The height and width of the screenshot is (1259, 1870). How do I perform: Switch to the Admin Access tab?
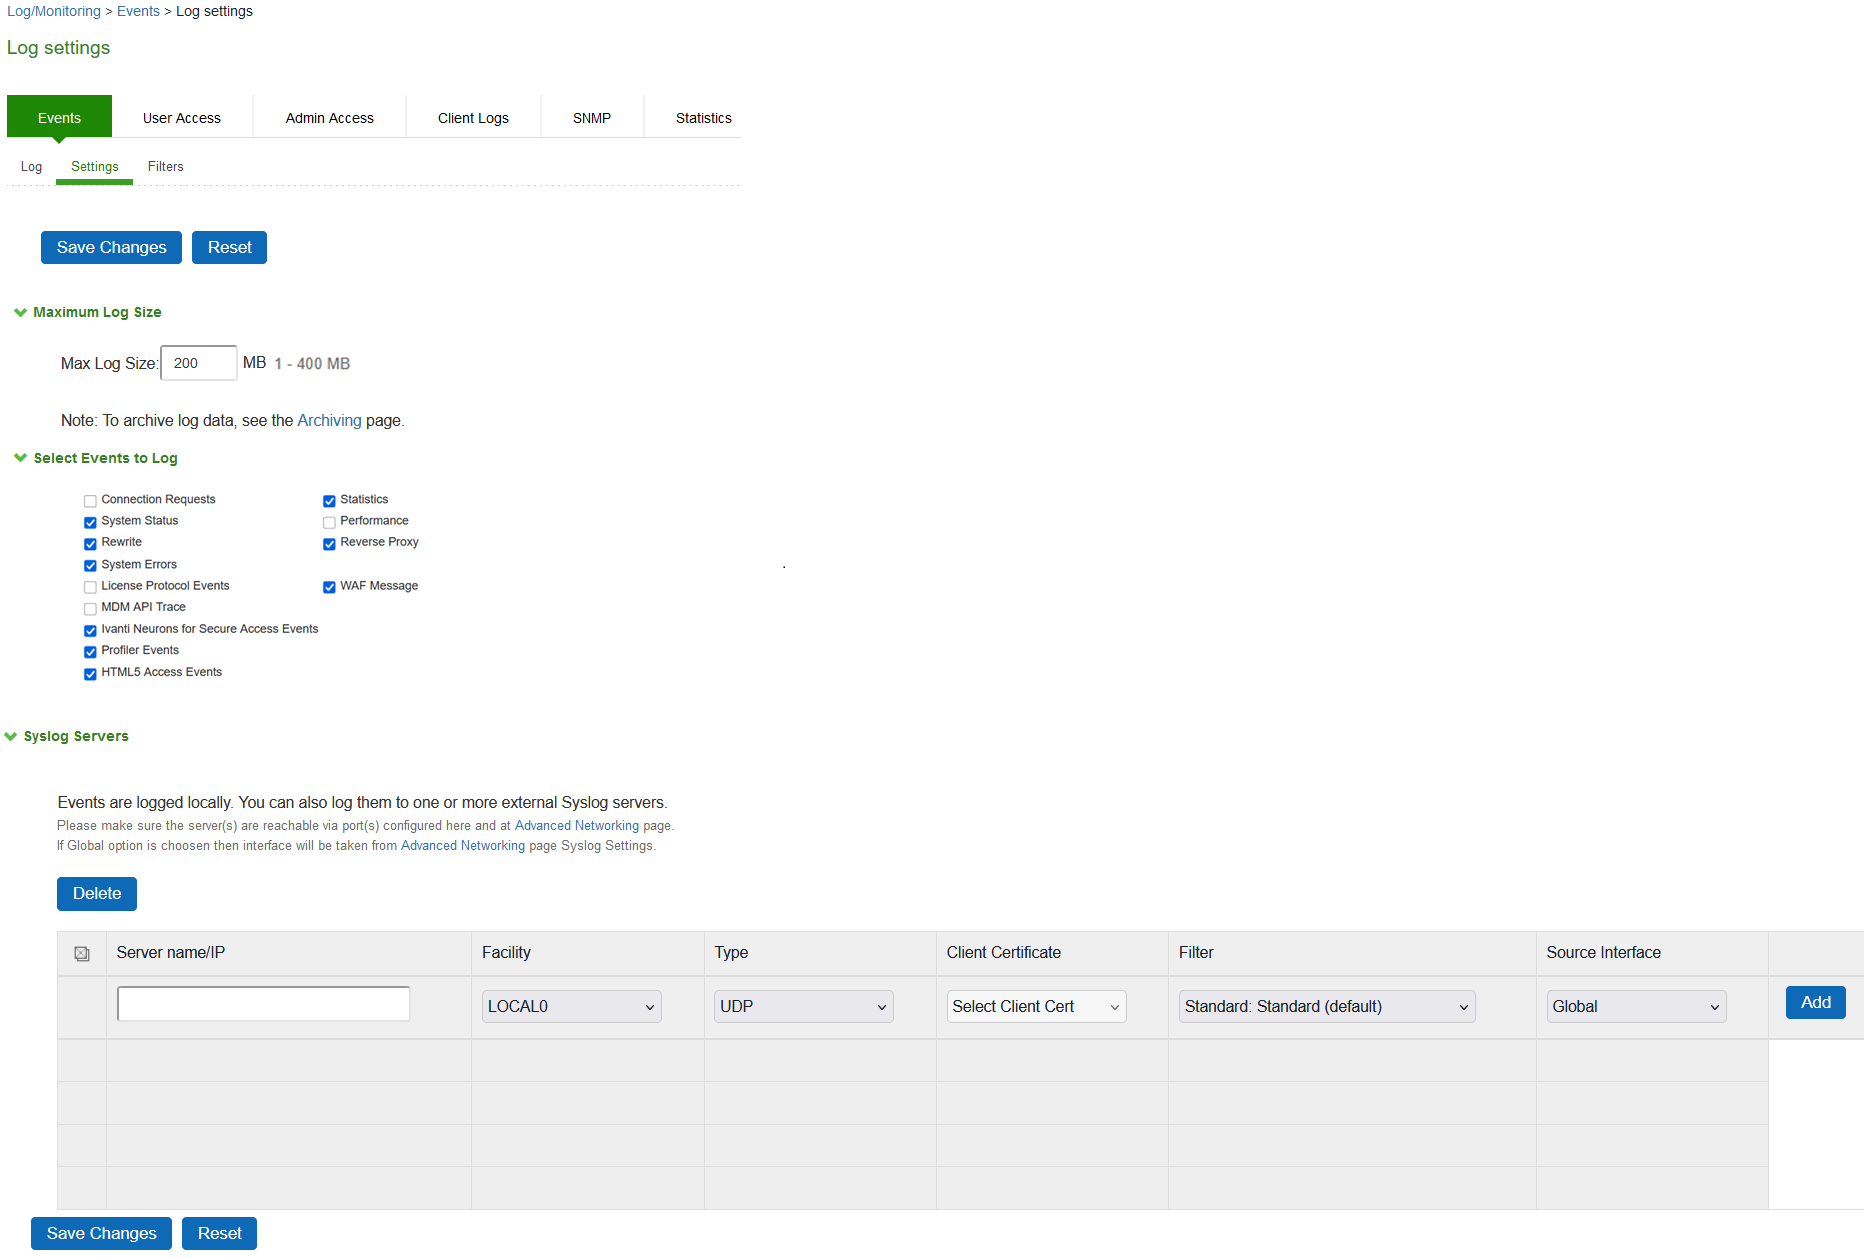pos(330,118)
